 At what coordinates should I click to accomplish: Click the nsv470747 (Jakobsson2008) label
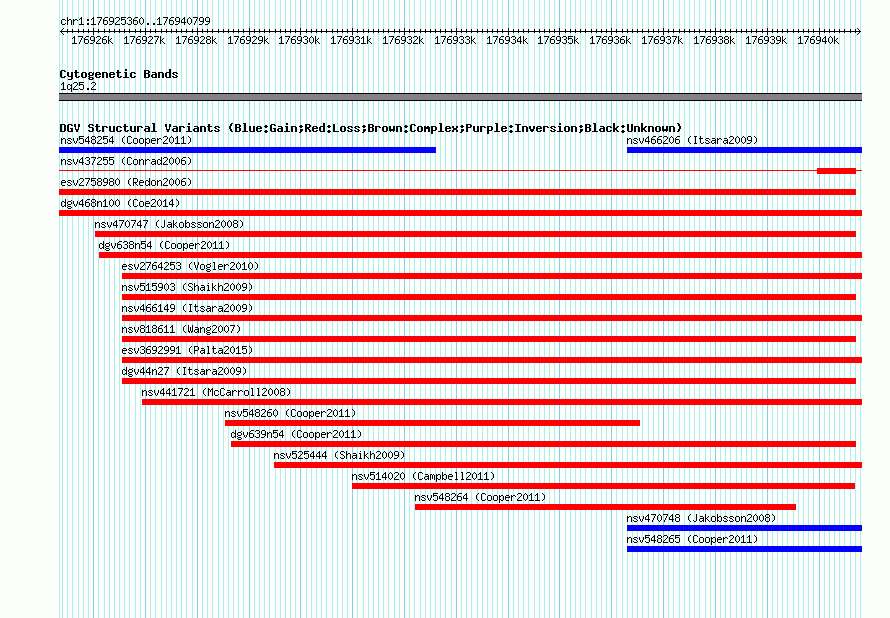169,224
